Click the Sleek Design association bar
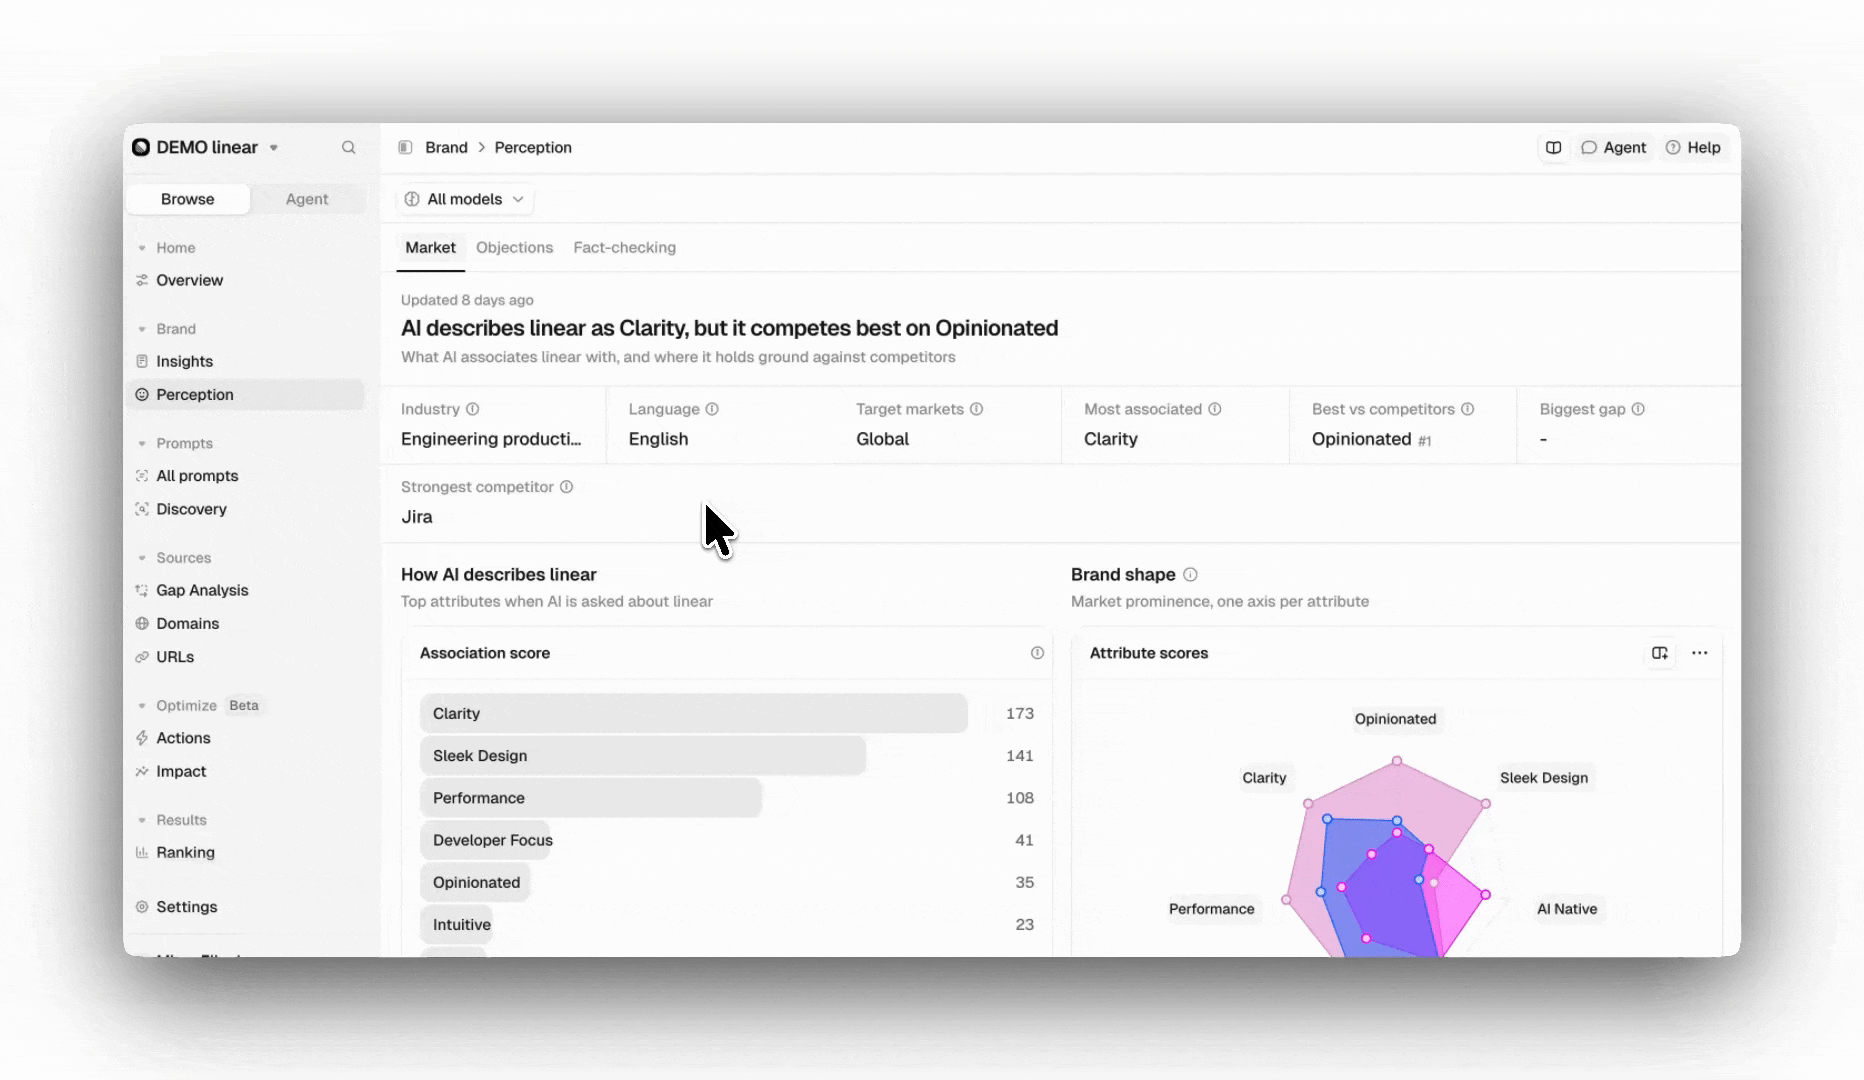 click(x=642, y=756)
